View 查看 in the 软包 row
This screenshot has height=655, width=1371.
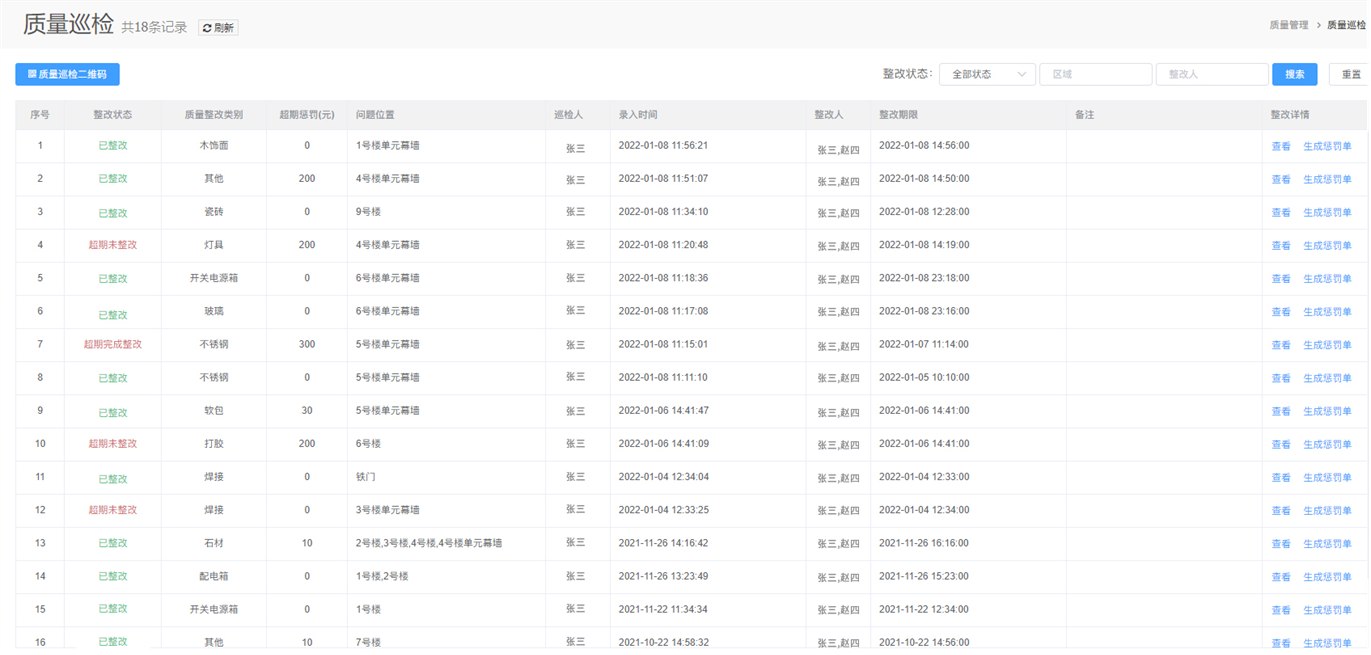(x=1281, y=411)
